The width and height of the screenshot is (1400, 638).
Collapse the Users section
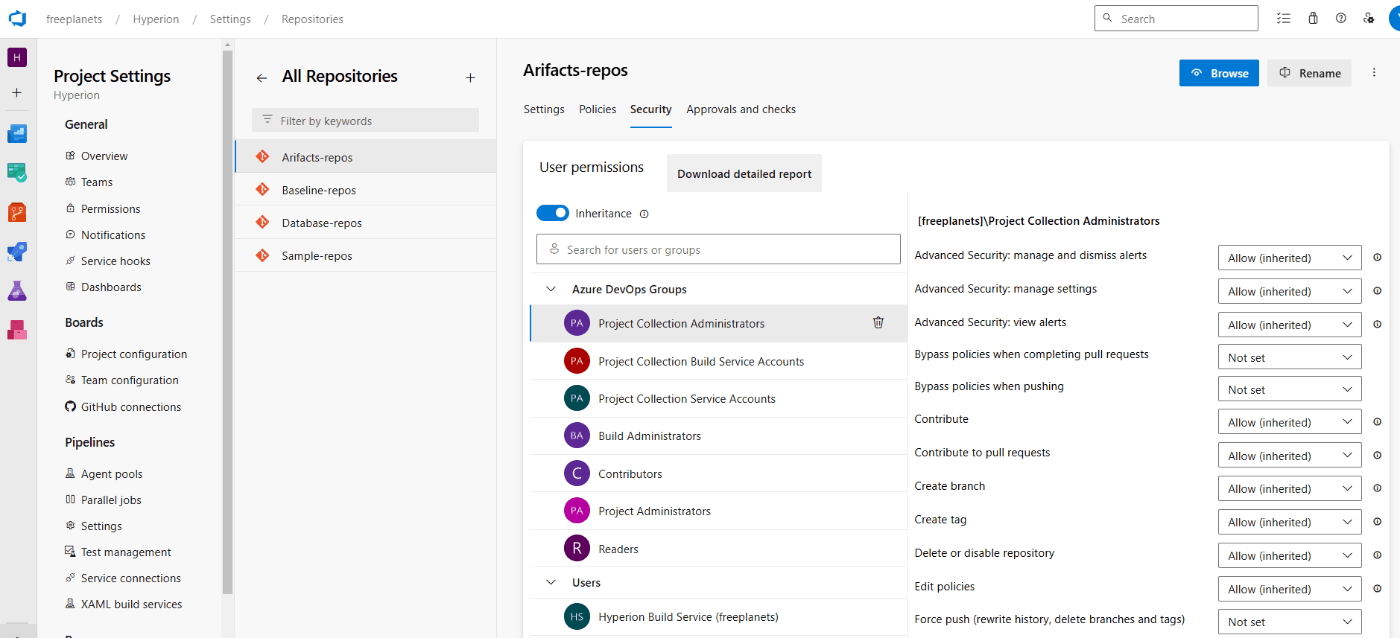[550, 582]
